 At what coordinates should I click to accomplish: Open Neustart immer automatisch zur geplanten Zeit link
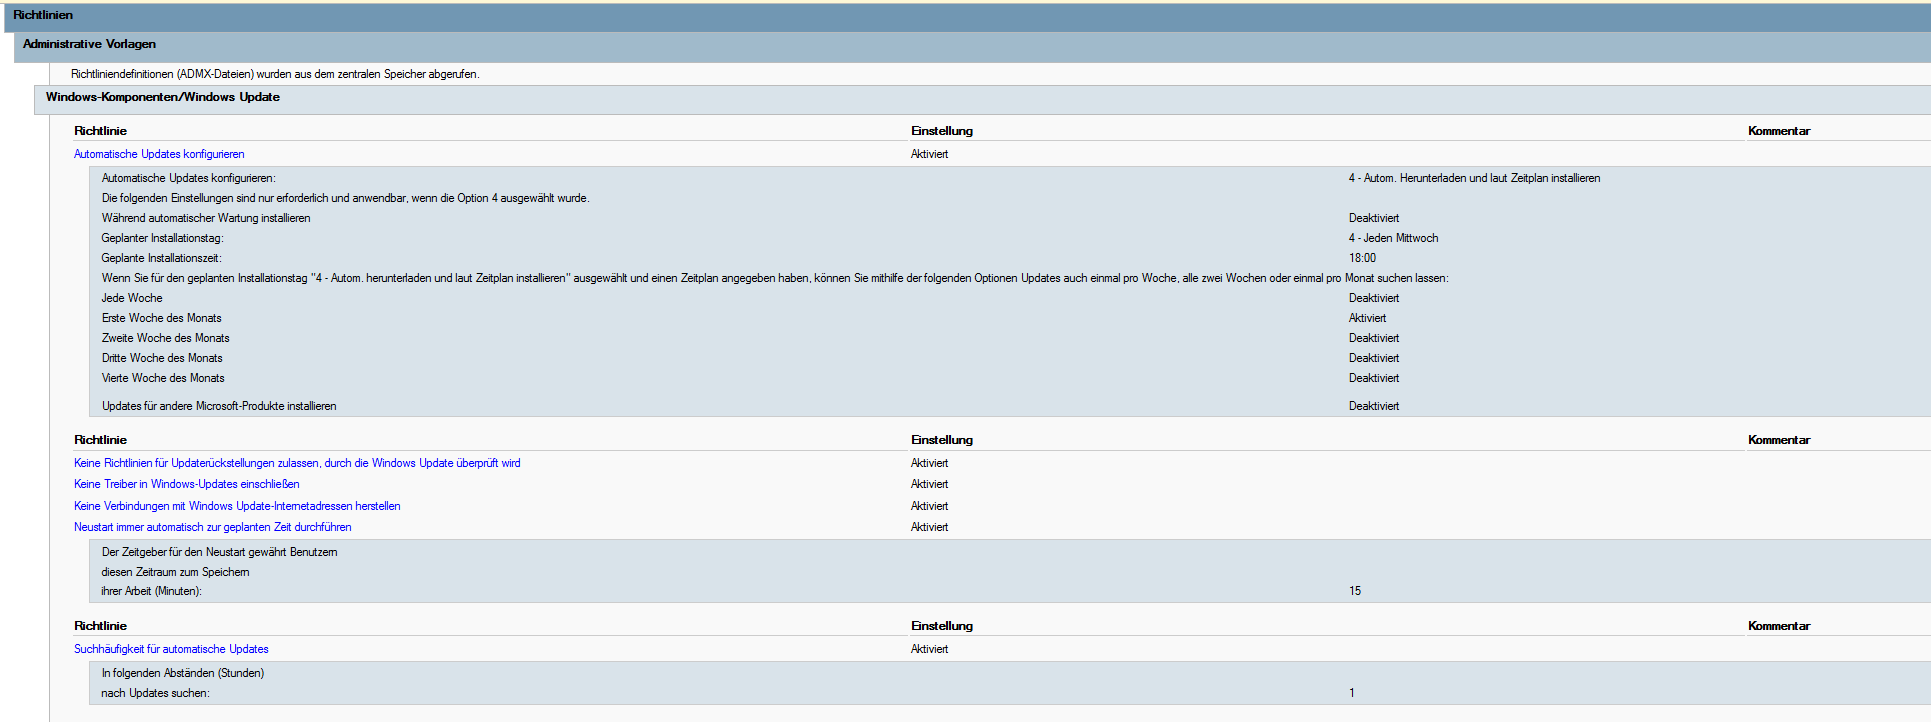213,527
